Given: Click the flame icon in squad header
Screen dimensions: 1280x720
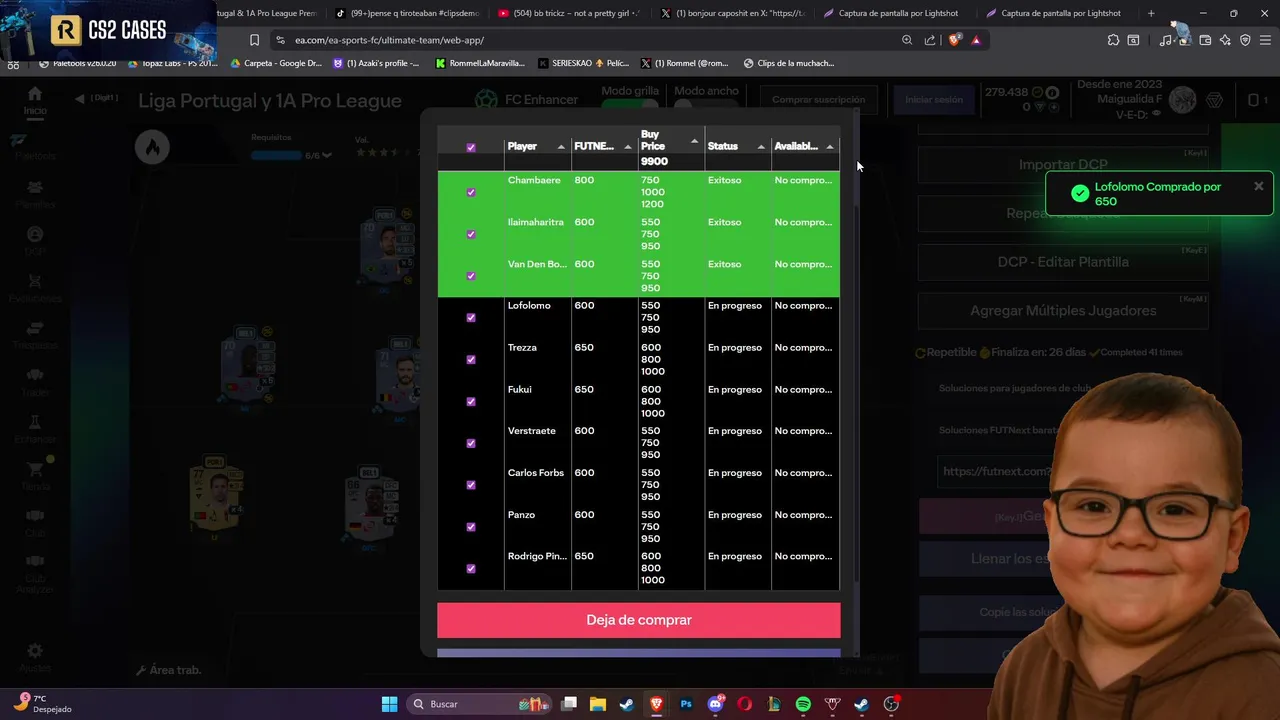Looking at the screenshot, I should 152,147.
